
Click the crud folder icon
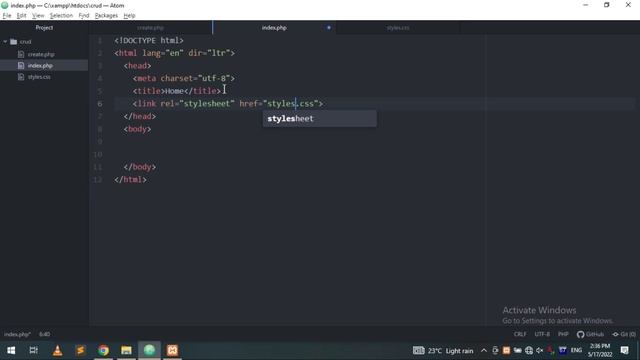(14, 42)
